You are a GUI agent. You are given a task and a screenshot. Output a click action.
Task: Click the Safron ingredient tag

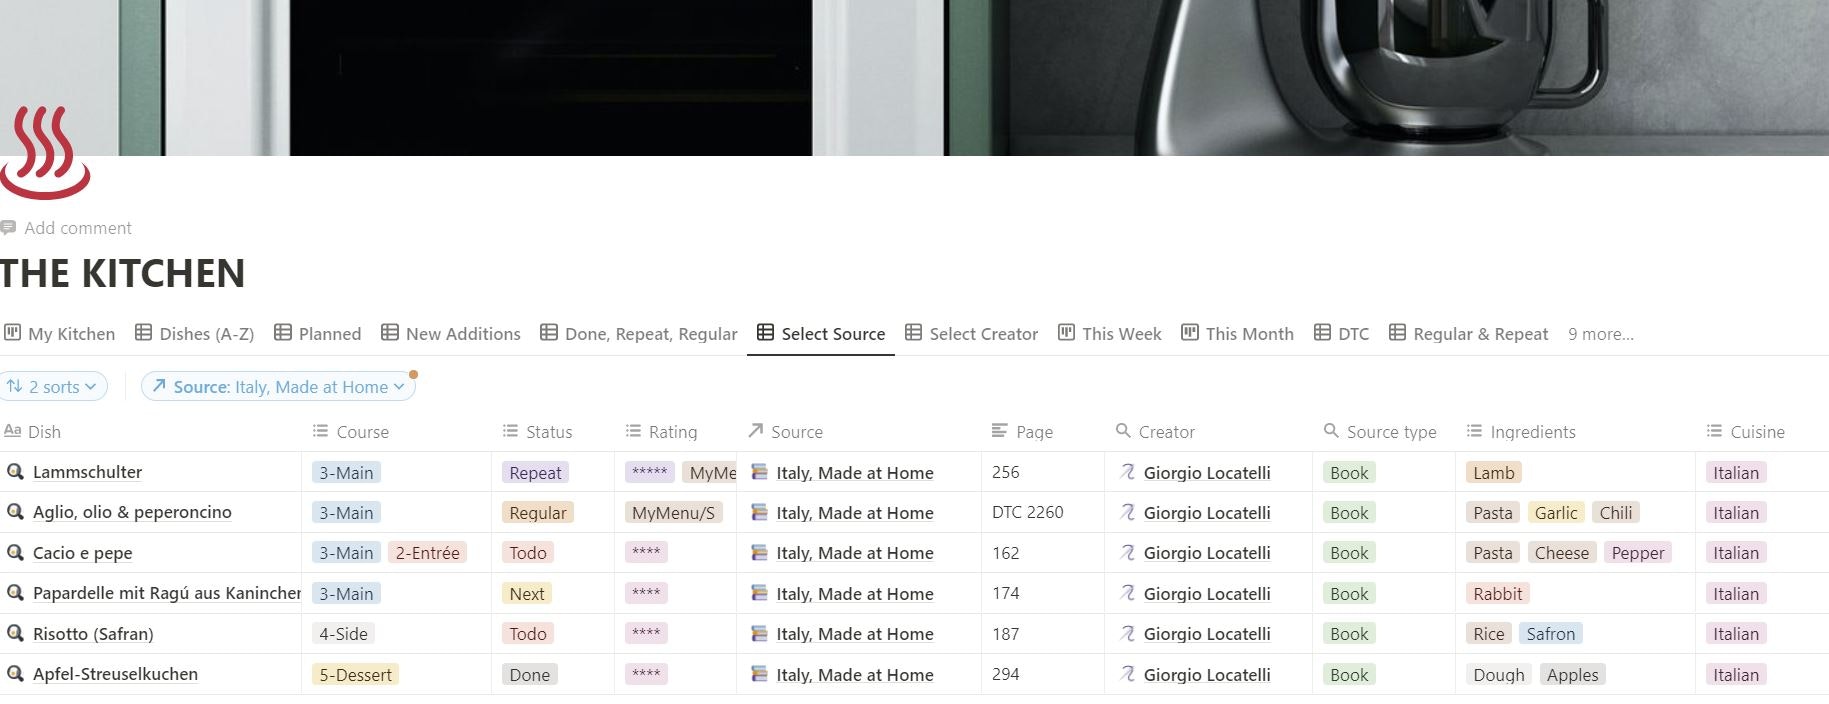[x=1551, y=634]
